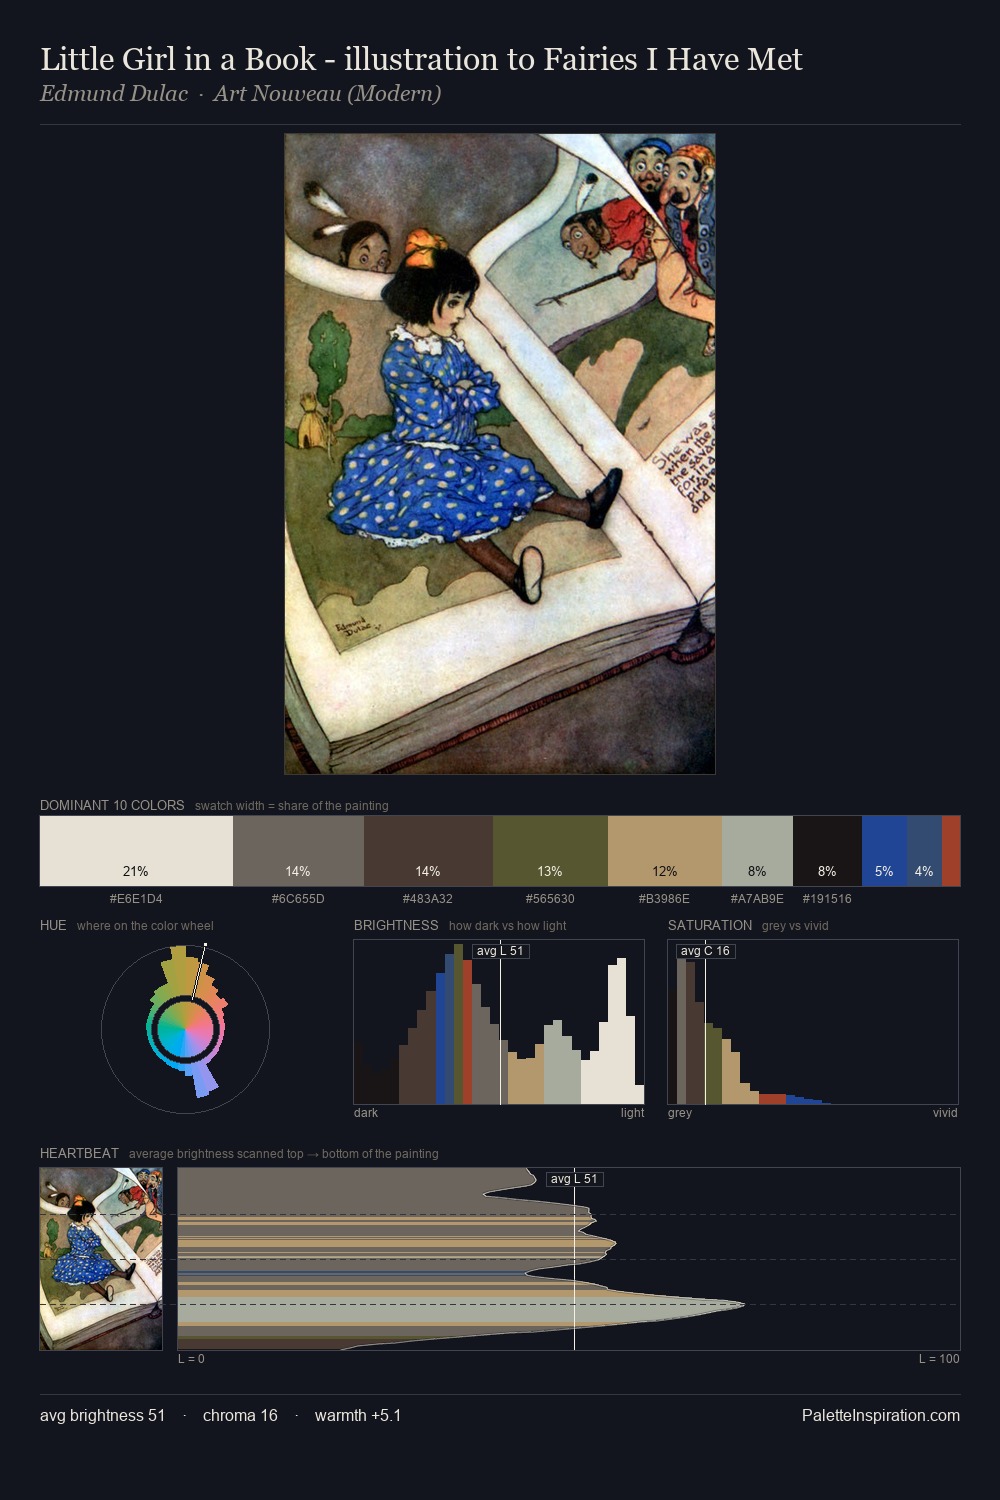
Task: Select the narrow rust red swatch
Action: point(951,851)
